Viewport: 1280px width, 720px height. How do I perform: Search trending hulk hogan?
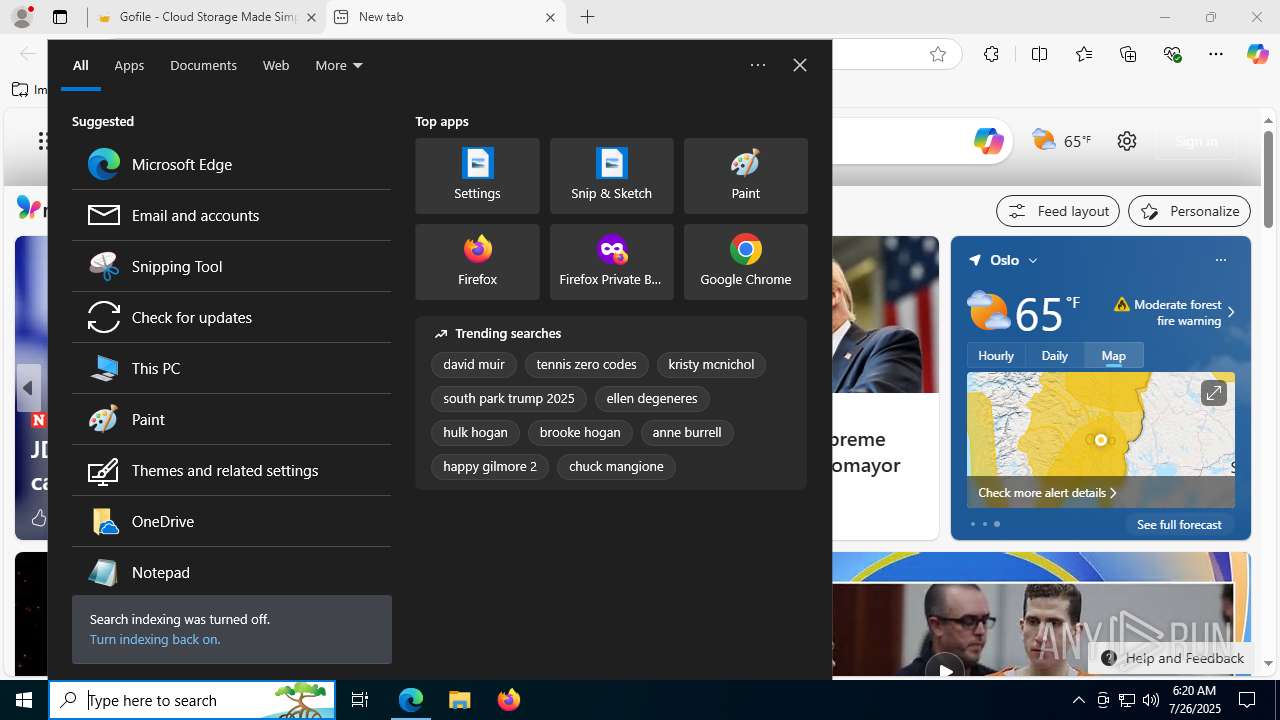pos(475,433)
